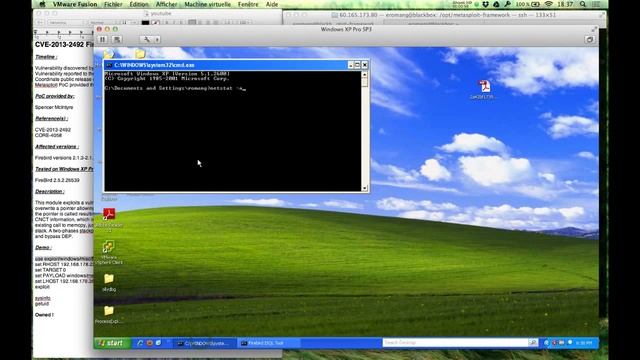Open the Windows XP Start menu
640x360 pixels.
pos(111,343)
